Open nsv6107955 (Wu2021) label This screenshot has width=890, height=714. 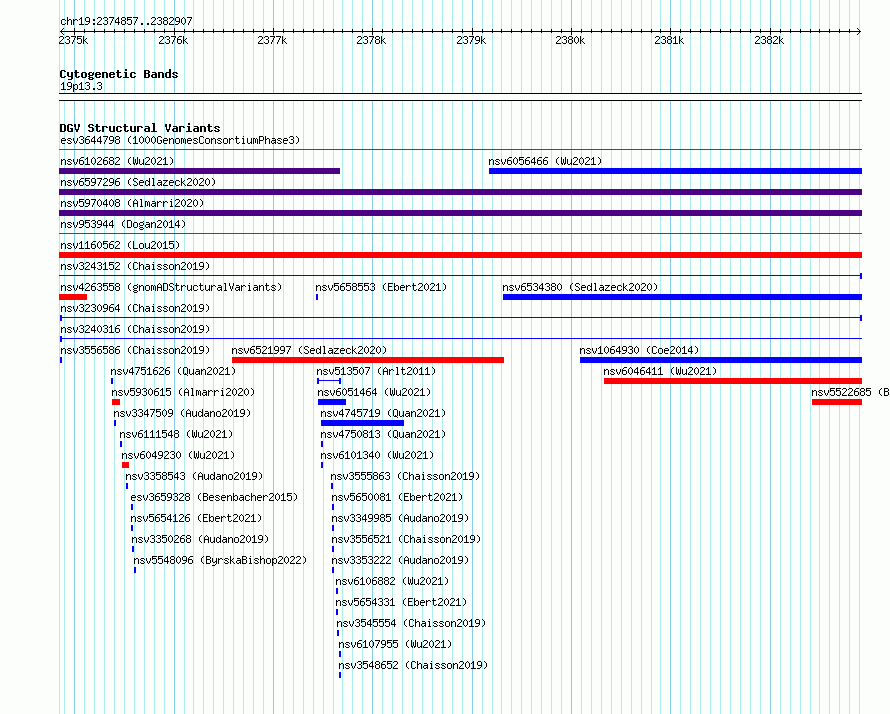point(395,644)
